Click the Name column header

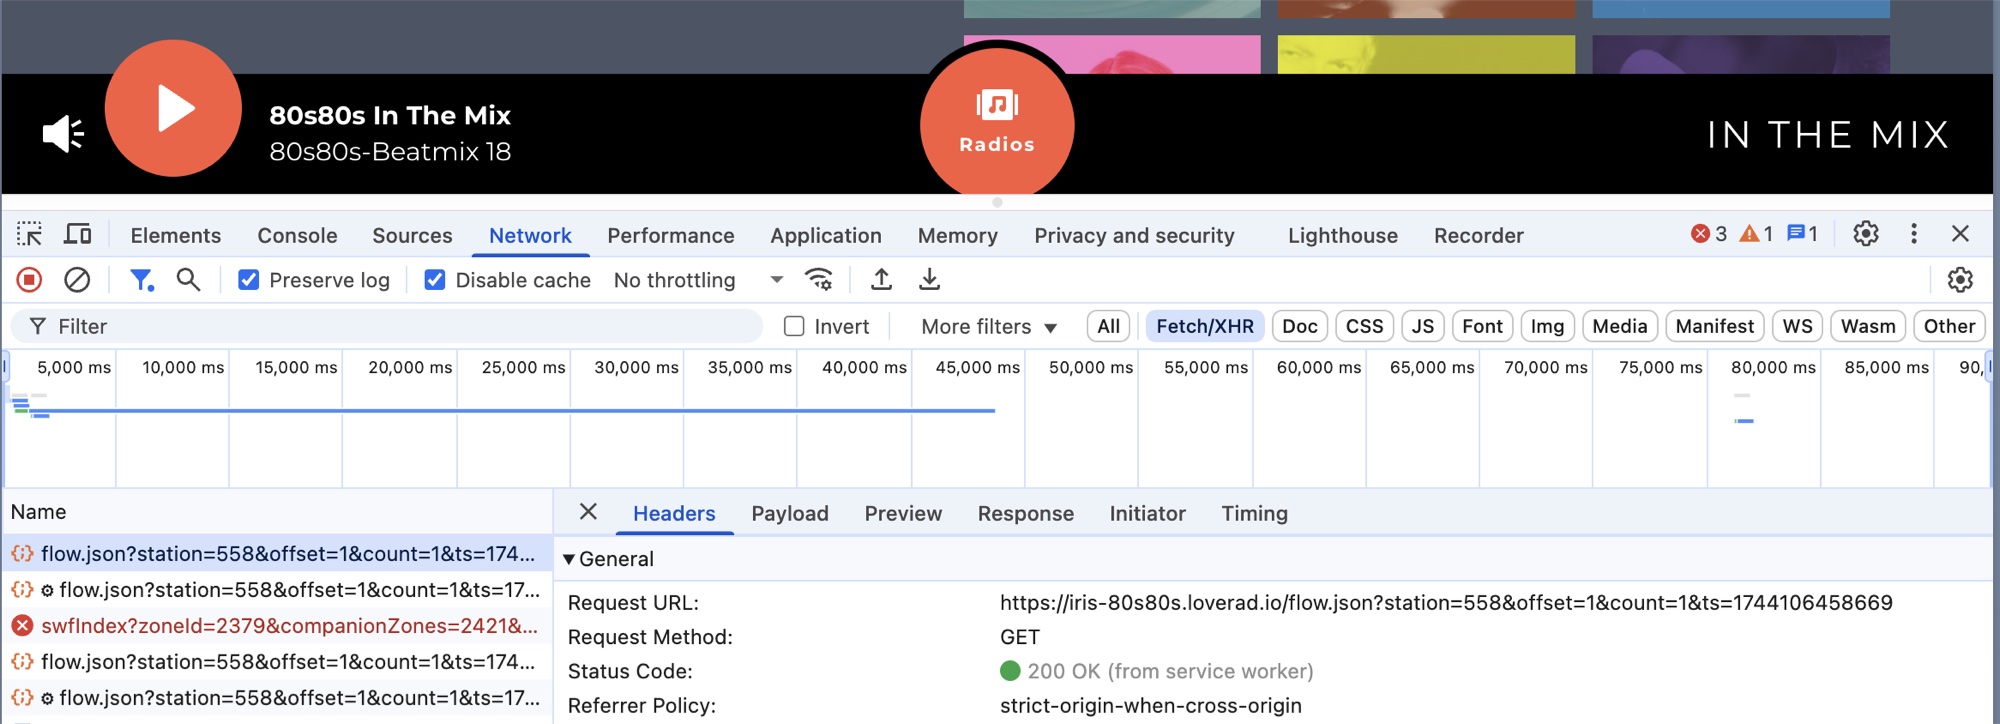tap(277, 512)
